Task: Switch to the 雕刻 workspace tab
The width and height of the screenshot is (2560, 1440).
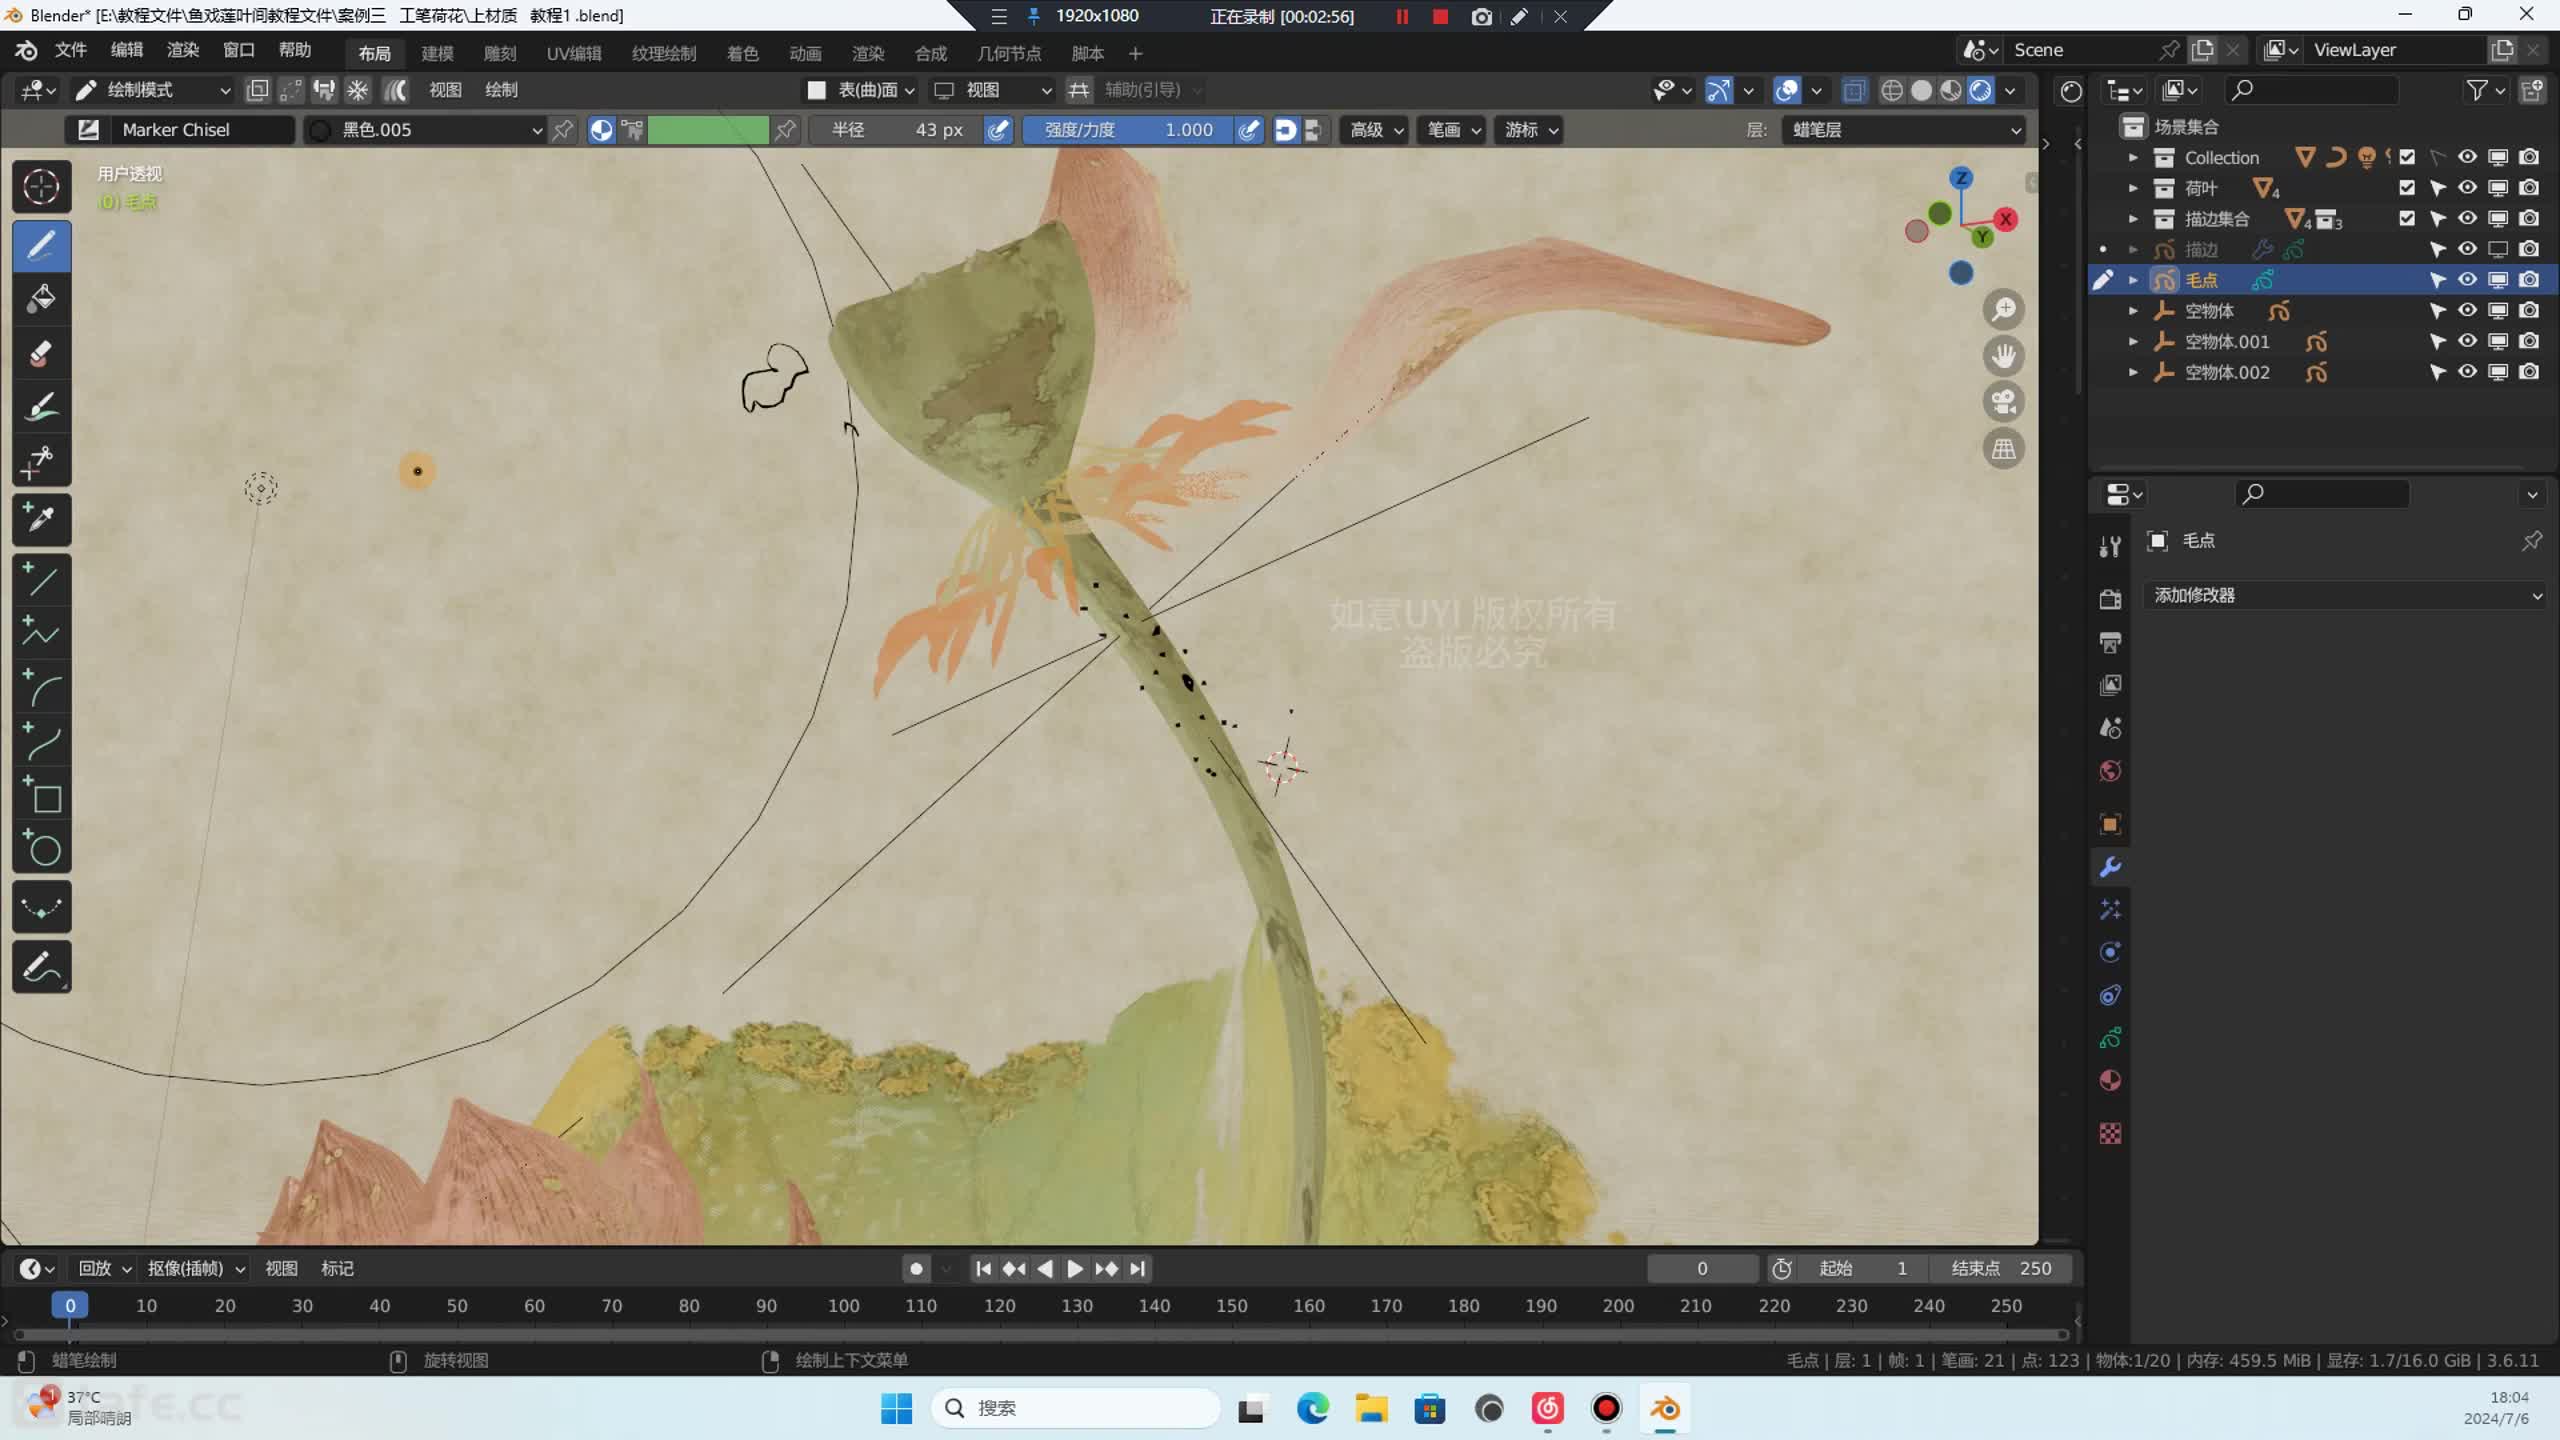Action: pyautogui.click(x=500, y=53)
